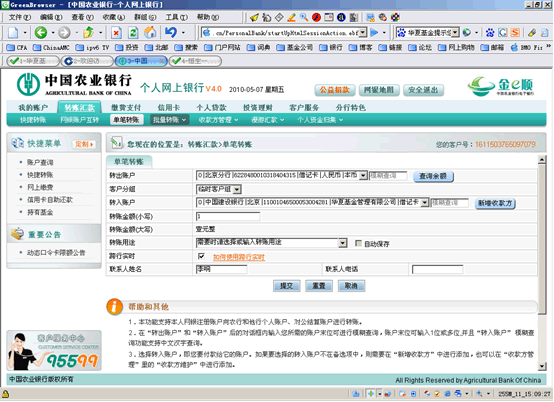Click the blue Undo curved arrow icon
Viewport: 554px width, 402px height.
tap(171, 33)
